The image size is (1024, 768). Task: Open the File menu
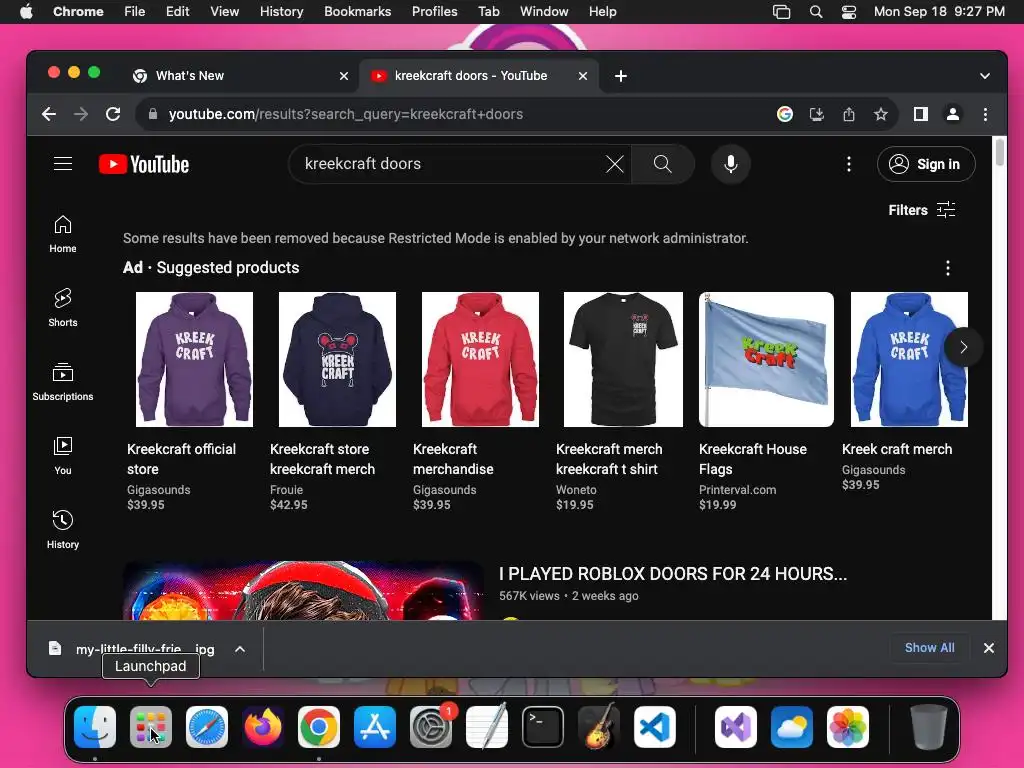(135, 12)
